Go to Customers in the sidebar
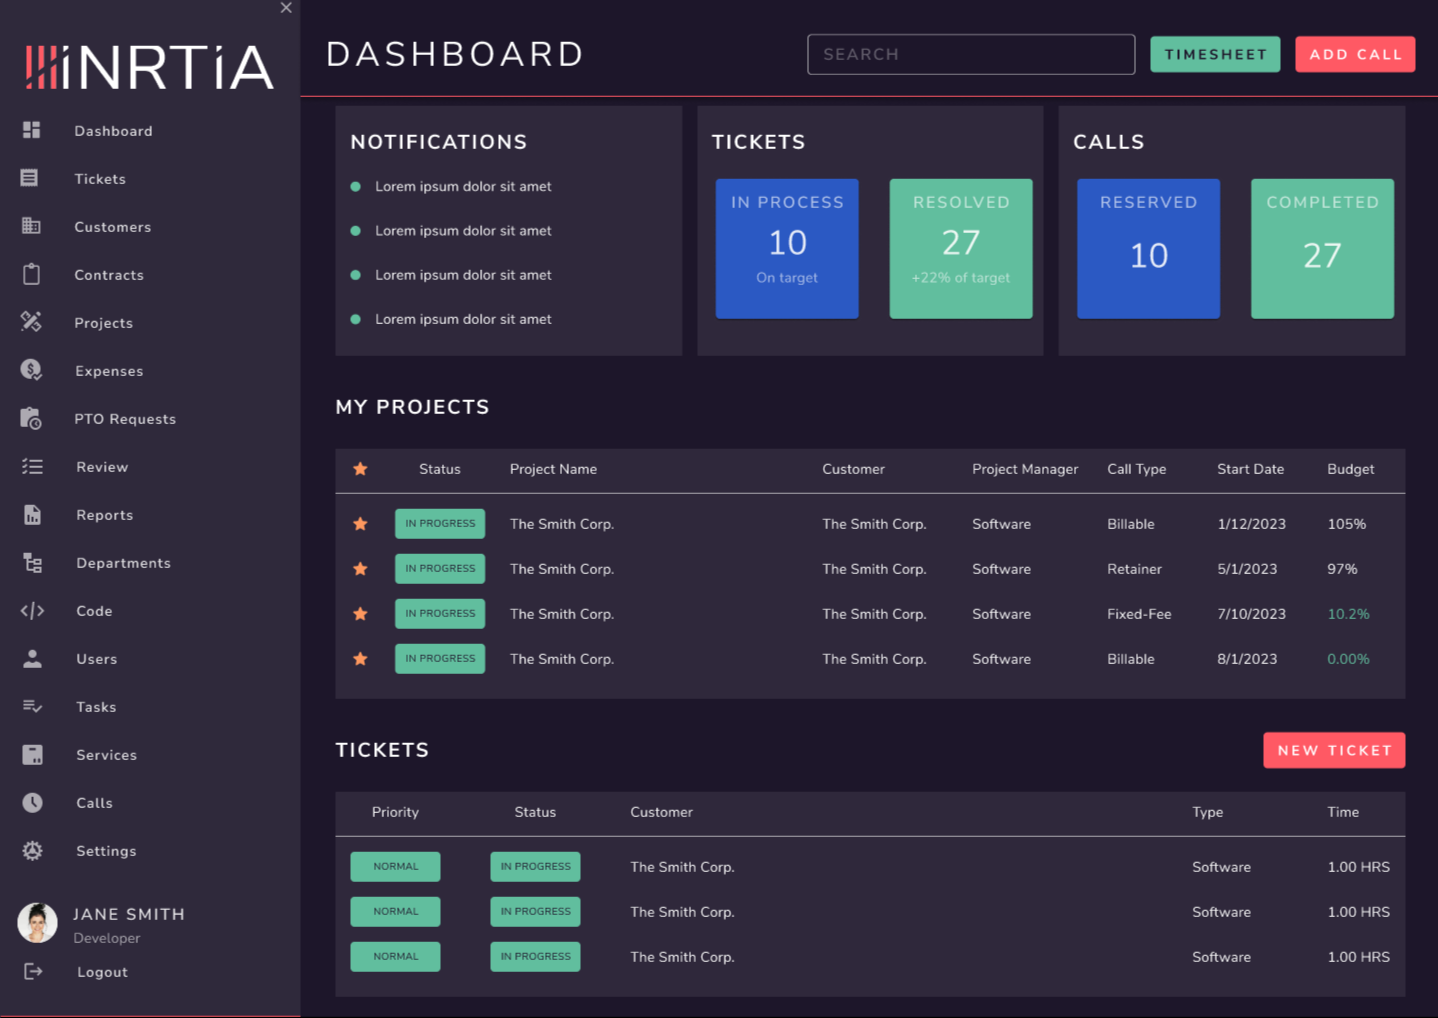The height and width of the screenshot is (1018, 1438). coord(112,227)
